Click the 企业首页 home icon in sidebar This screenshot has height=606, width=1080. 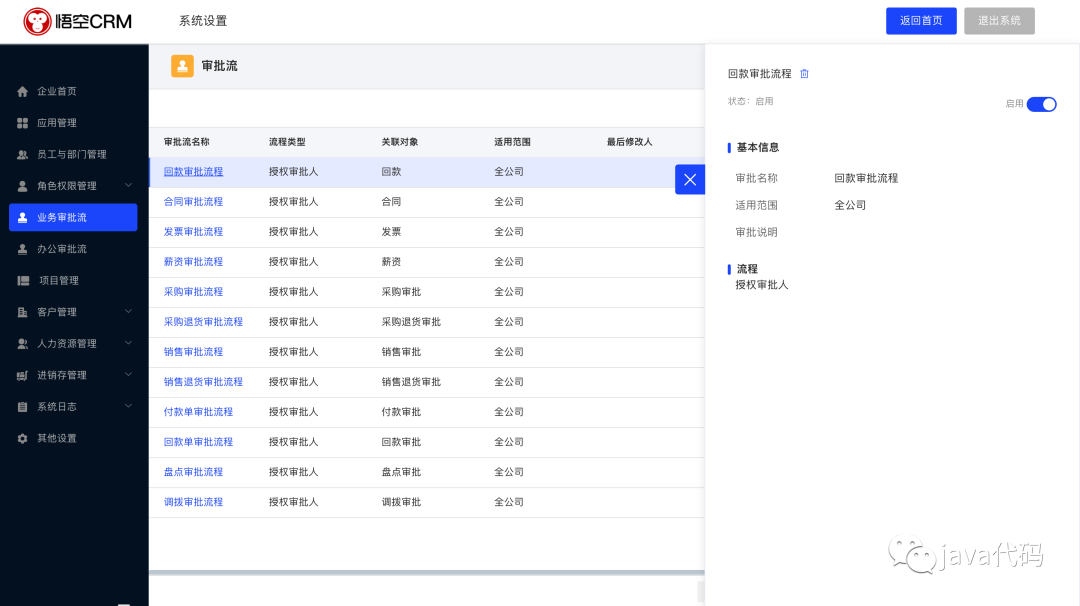click(x=23, y=92)
